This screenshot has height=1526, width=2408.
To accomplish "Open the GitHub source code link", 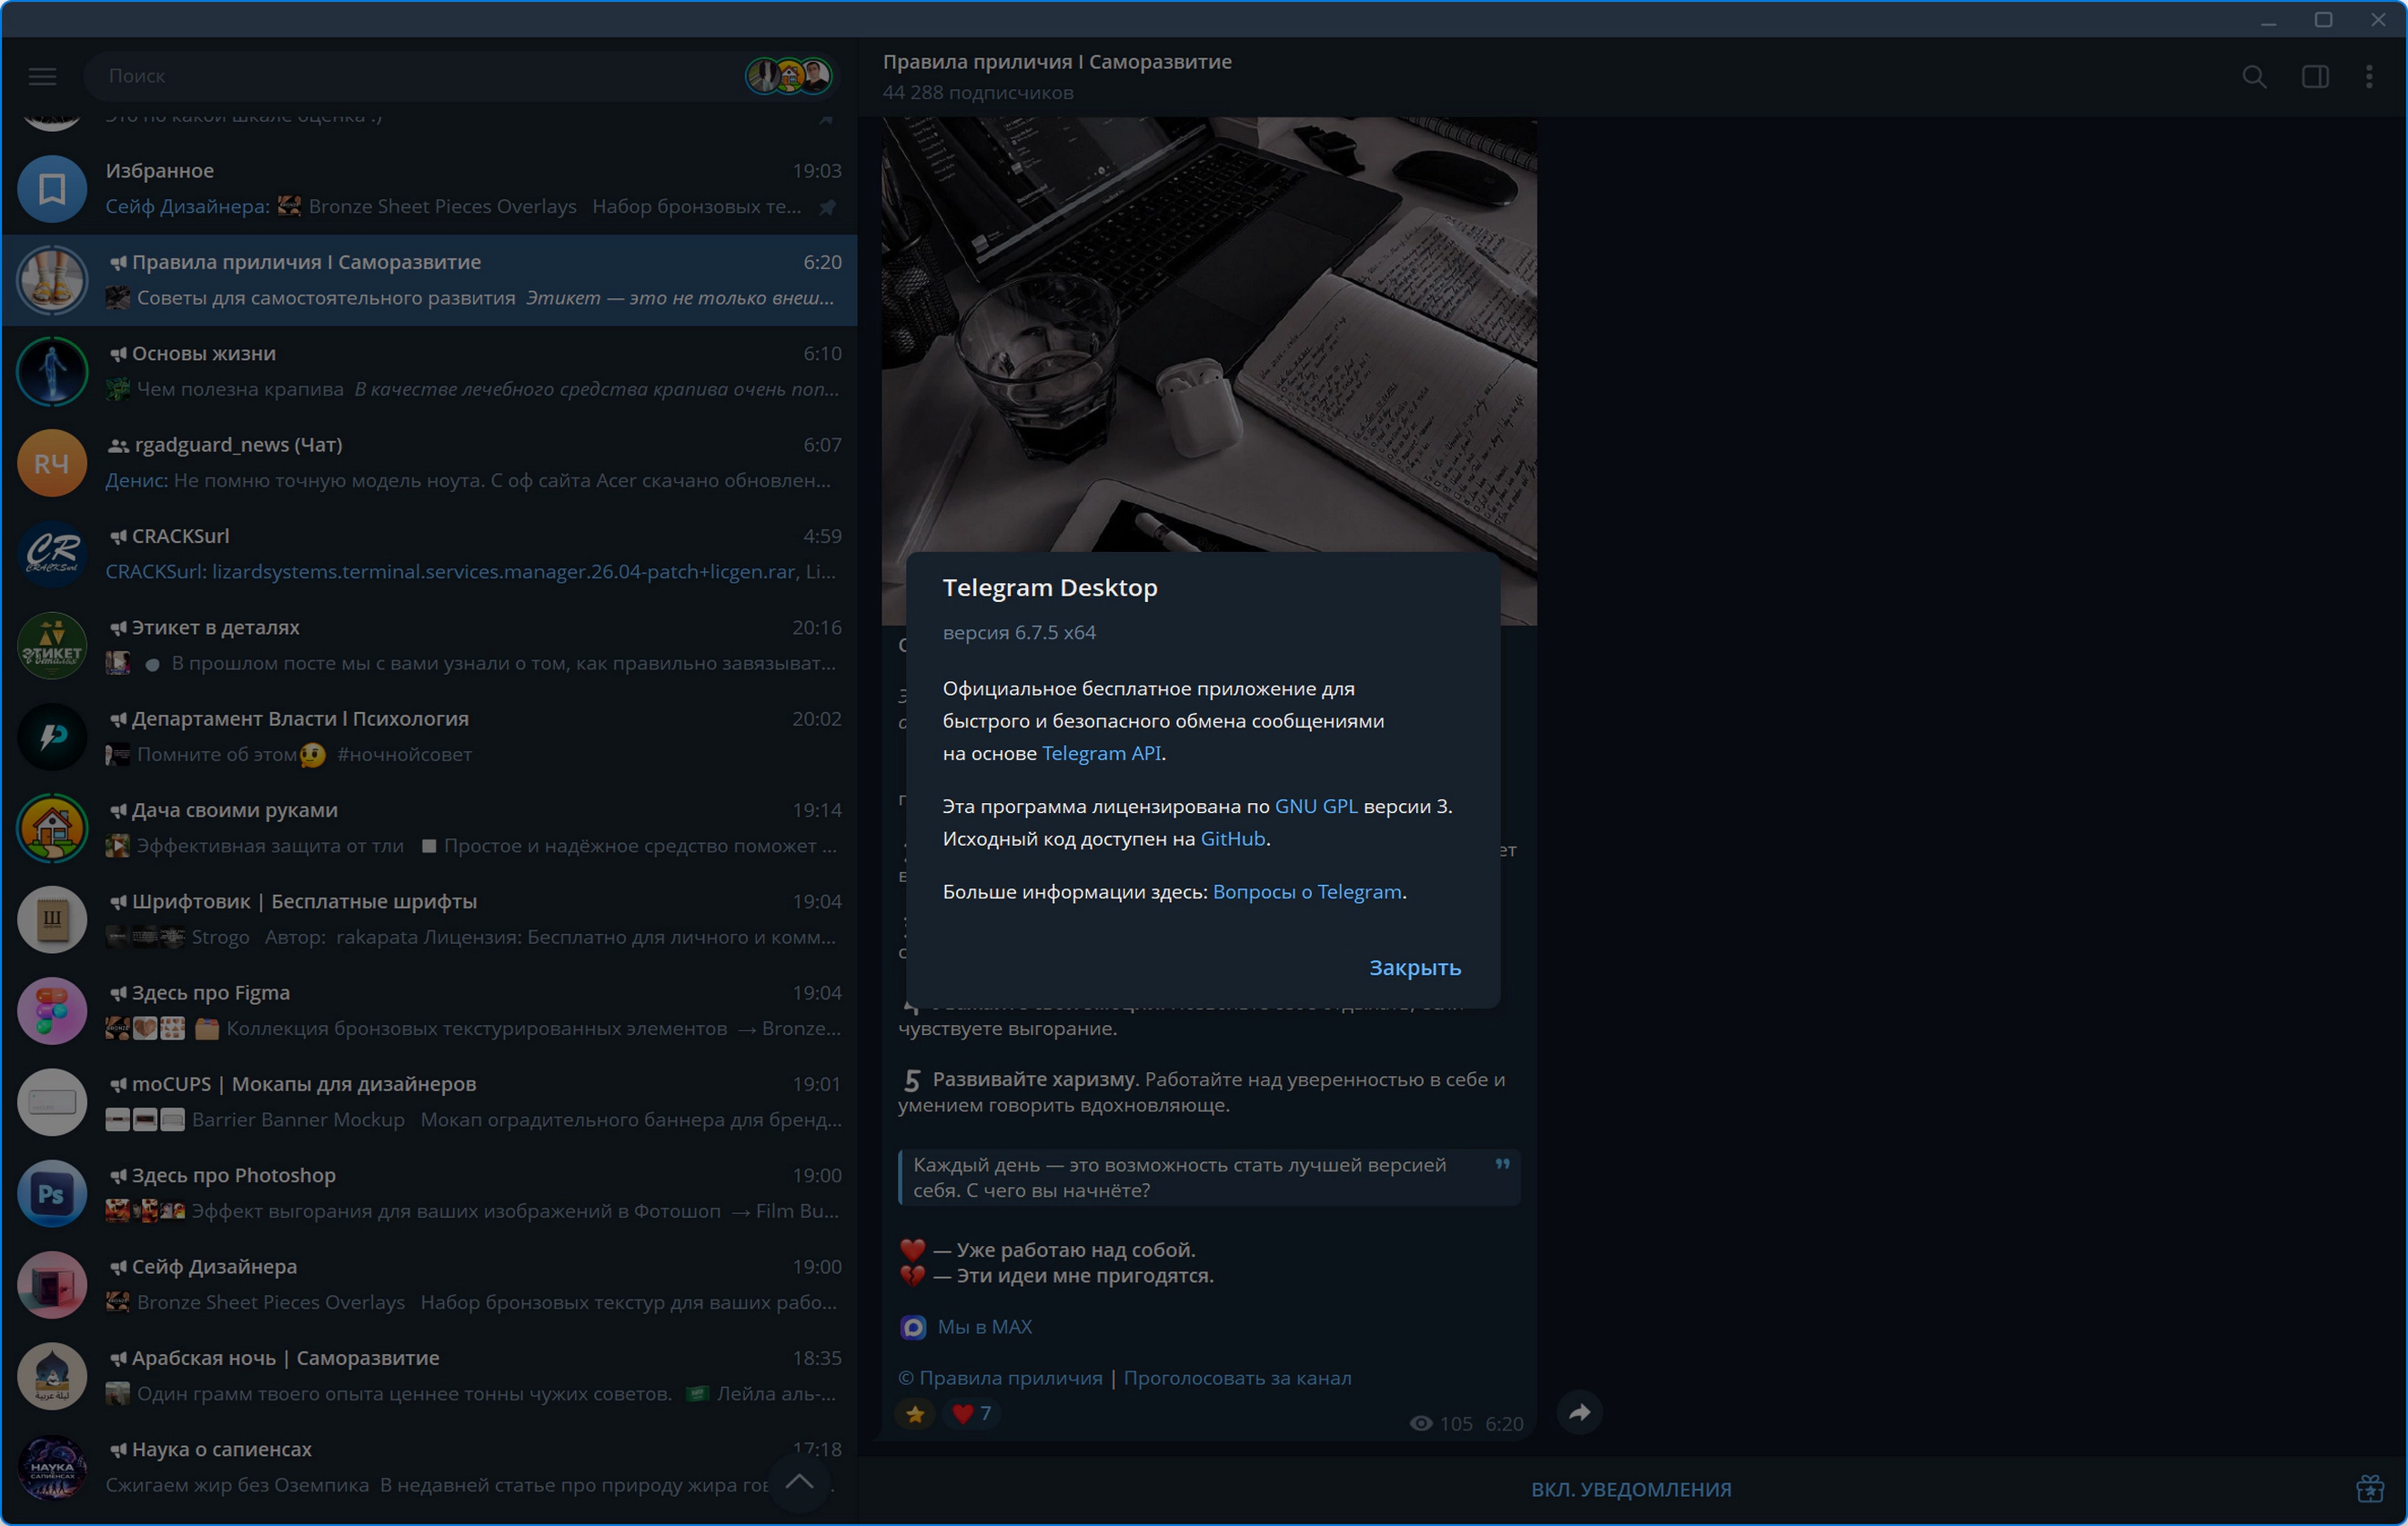I will point(1232,839).
